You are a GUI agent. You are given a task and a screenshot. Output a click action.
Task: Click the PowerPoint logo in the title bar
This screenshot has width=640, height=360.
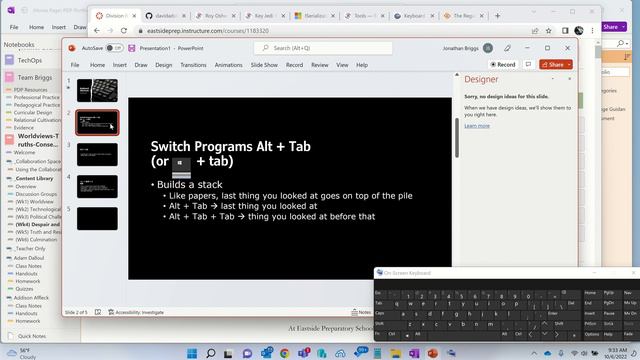tap(72, 48)
